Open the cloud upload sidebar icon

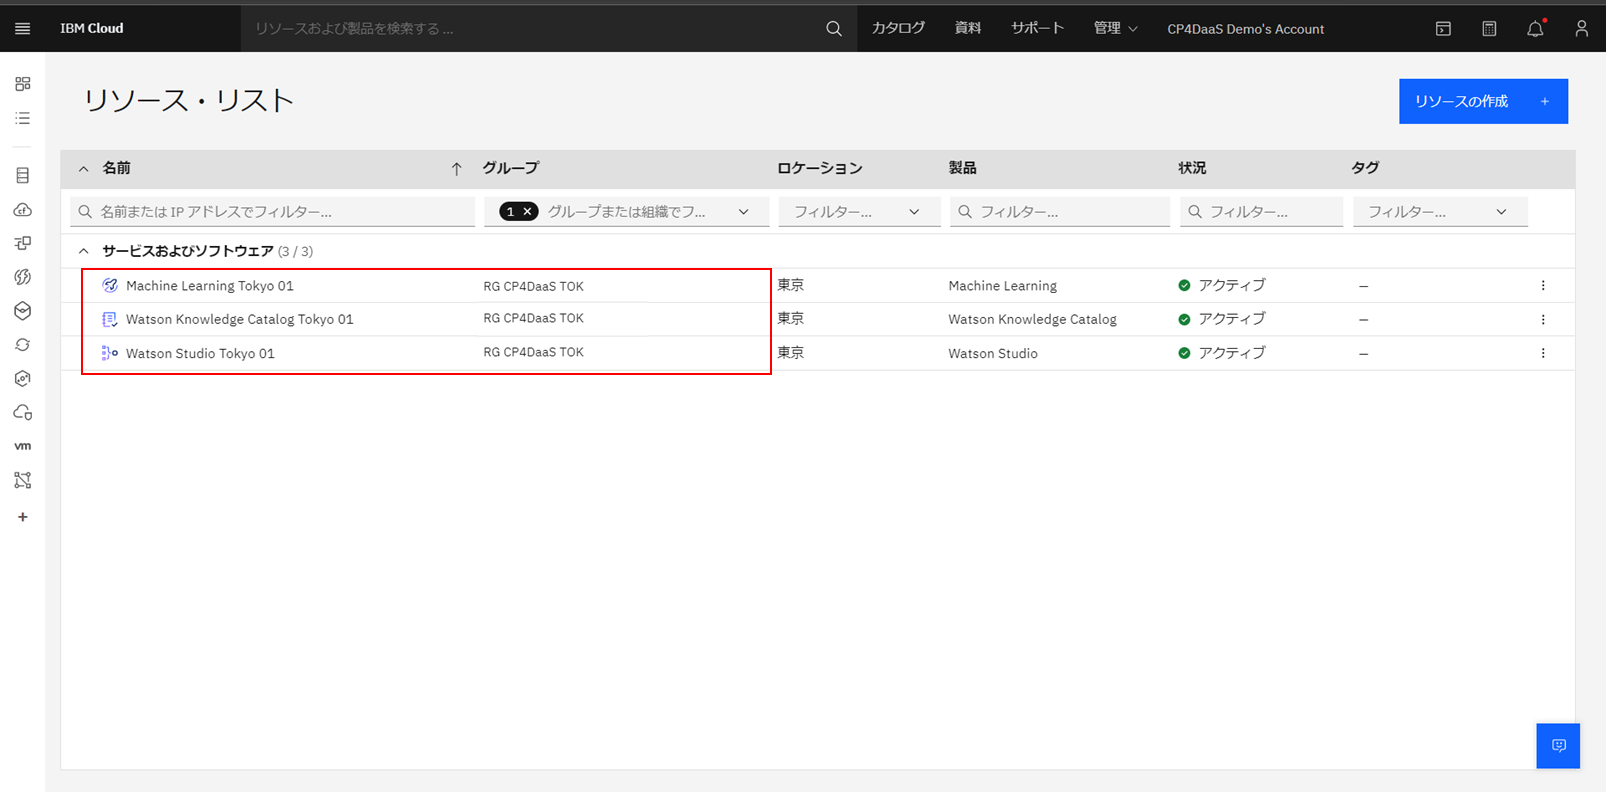coord(23,210)
